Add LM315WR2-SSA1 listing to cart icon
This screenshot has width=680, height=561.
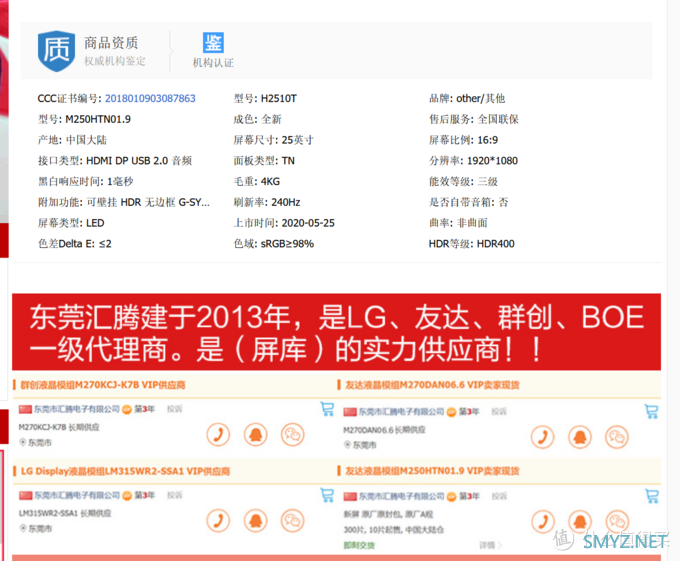pyautogui.click(x=327, y=495)
